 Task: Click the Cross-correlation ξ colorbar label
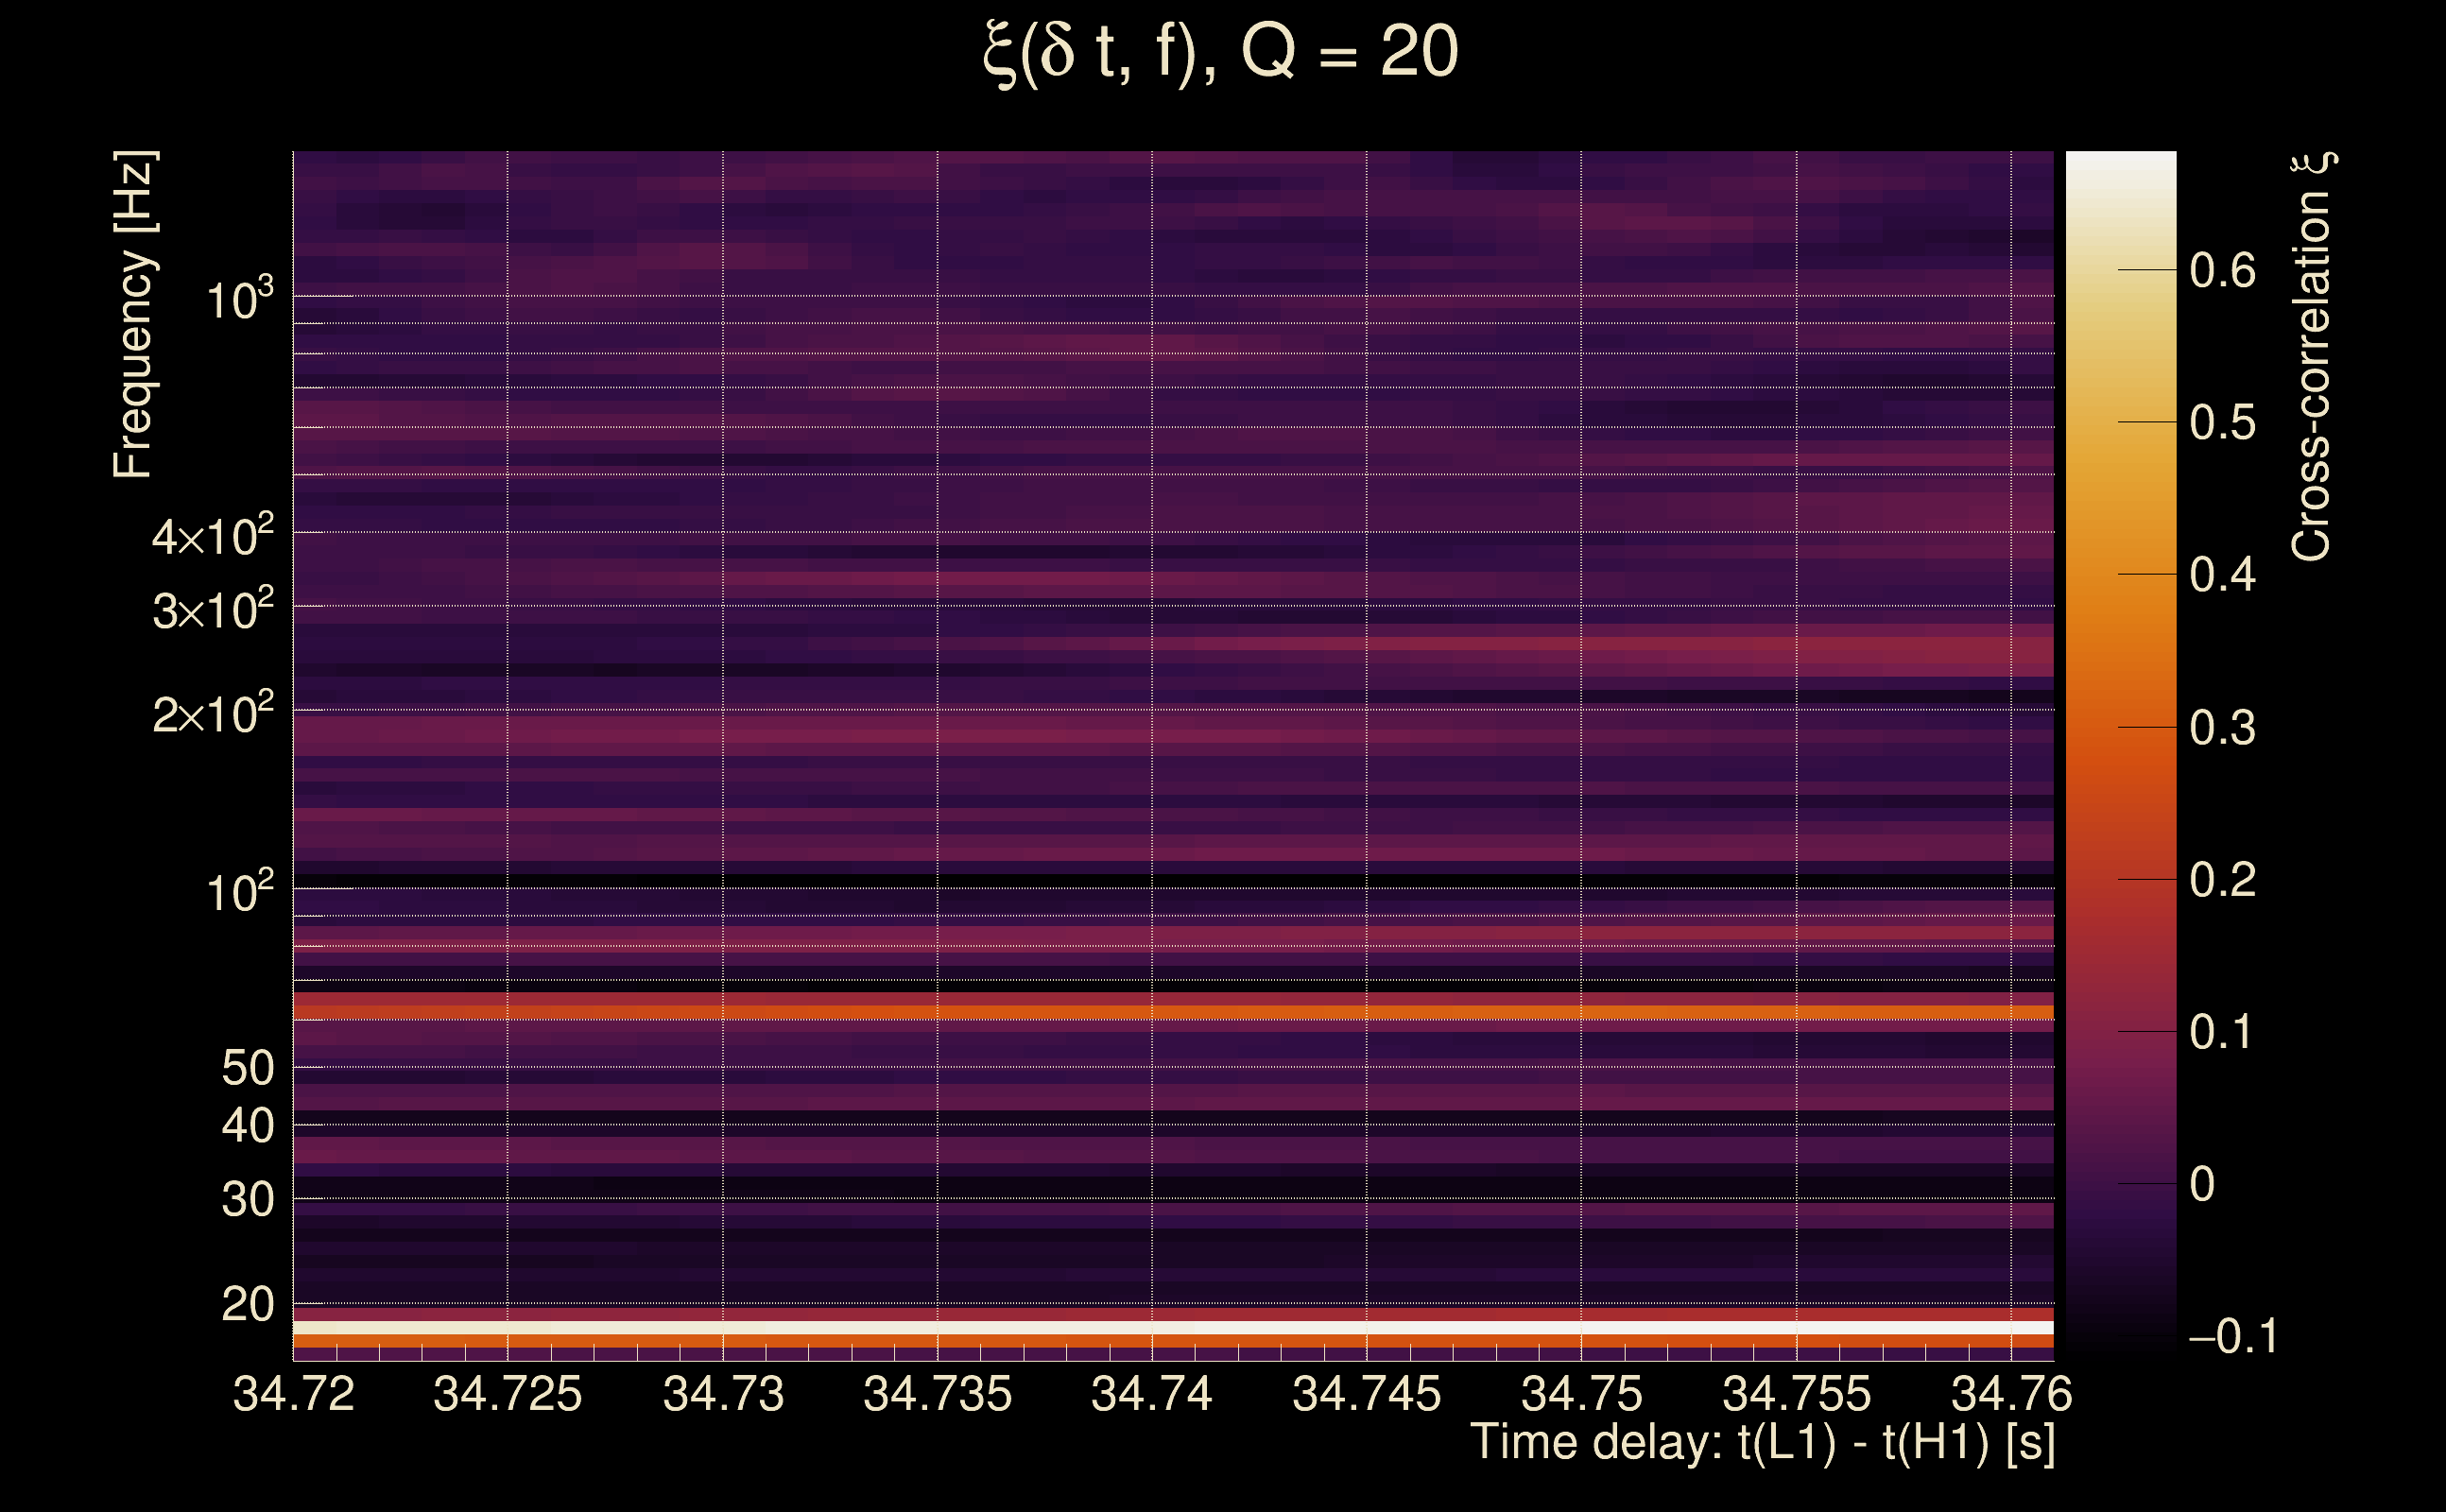[x=2313, y=357]
